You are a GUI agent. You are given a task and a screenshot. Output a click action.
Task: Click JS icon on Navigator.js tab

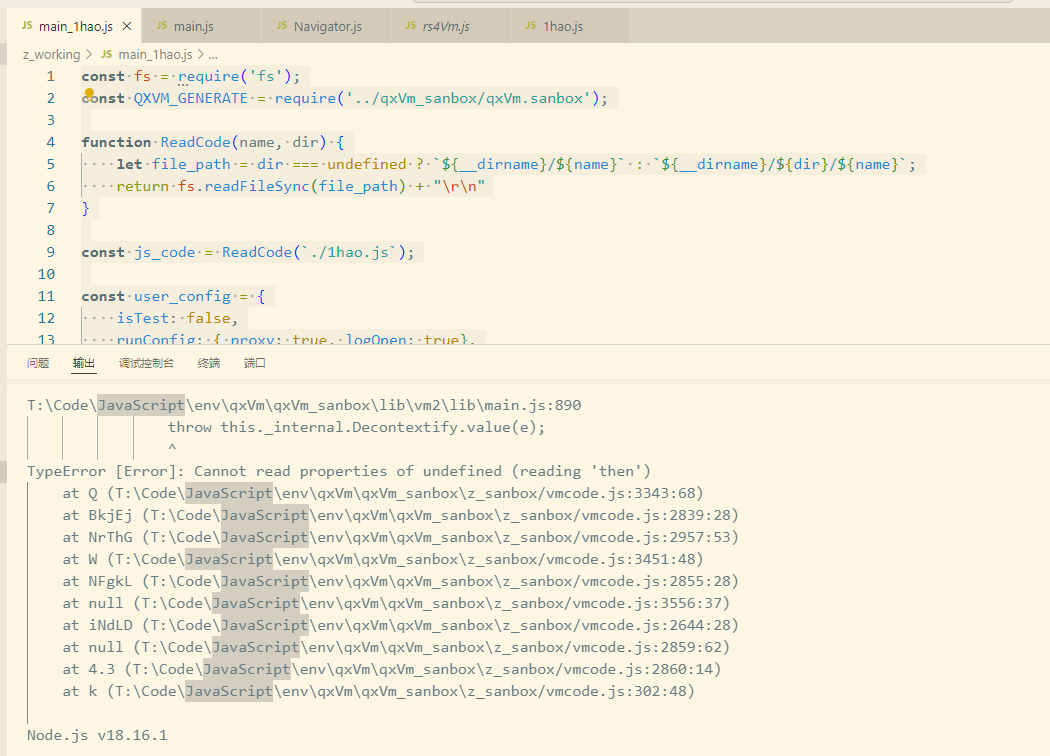[282, 25]
